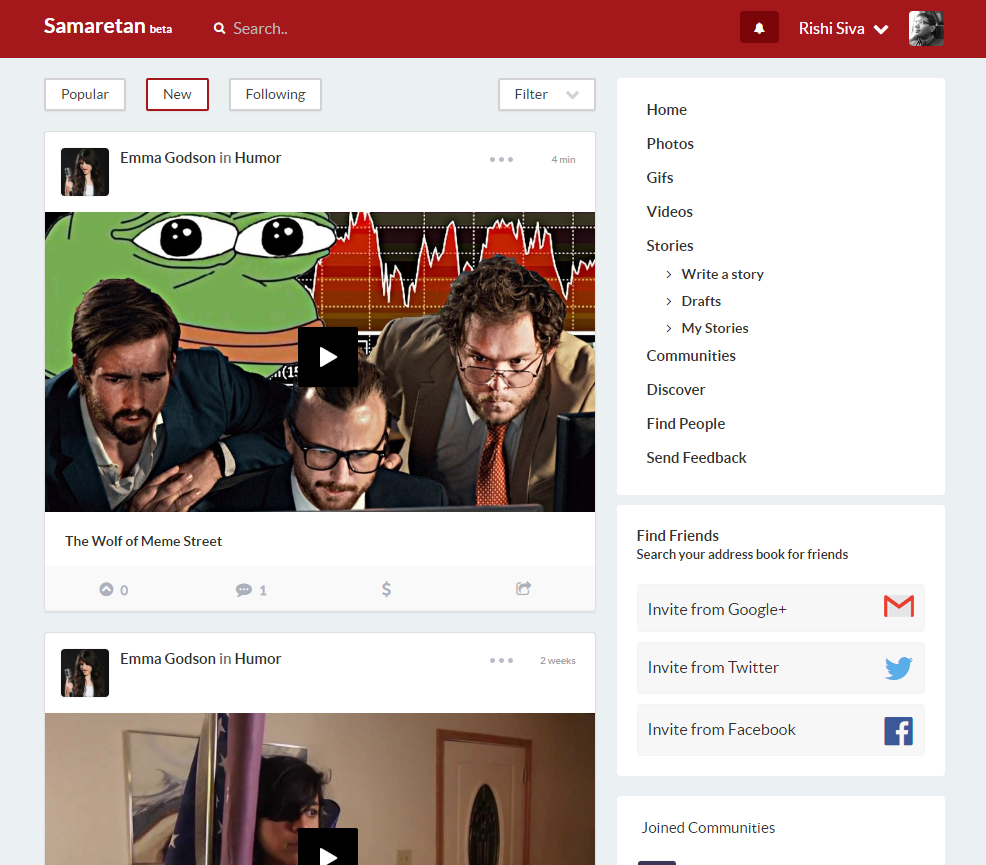Click Invite from Twitter

(x=780, y=668)
